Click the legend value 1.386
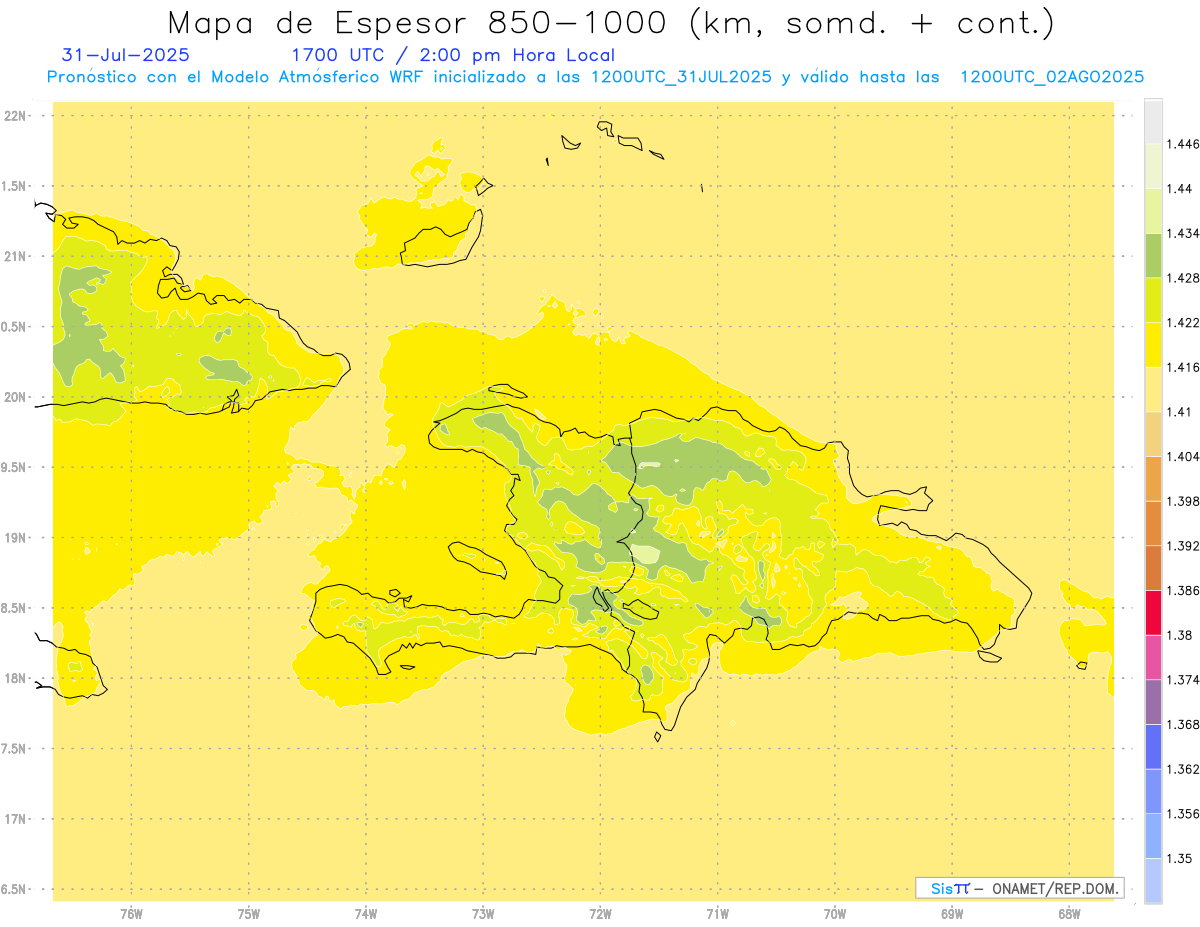1200x927 pixels. pyautogui.click(x=1184, y=590)
